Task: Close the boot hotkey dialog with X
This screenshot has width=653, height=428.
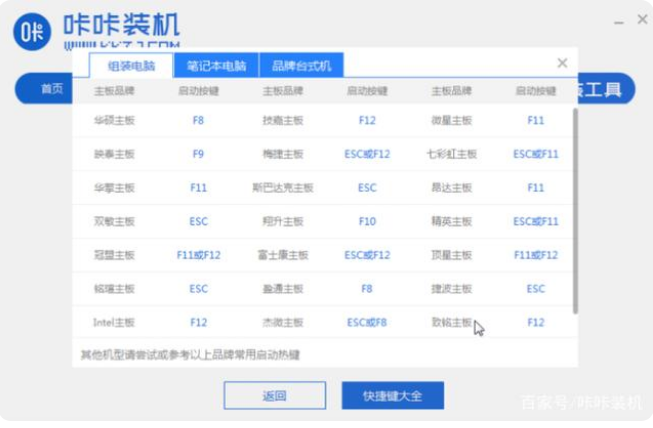Action: point(562,63)
